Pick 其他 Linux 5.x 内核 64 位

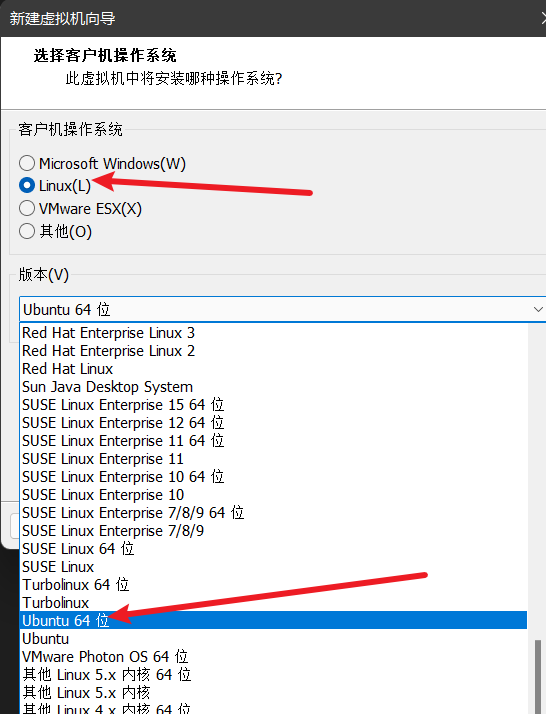[x=273, y=675]
